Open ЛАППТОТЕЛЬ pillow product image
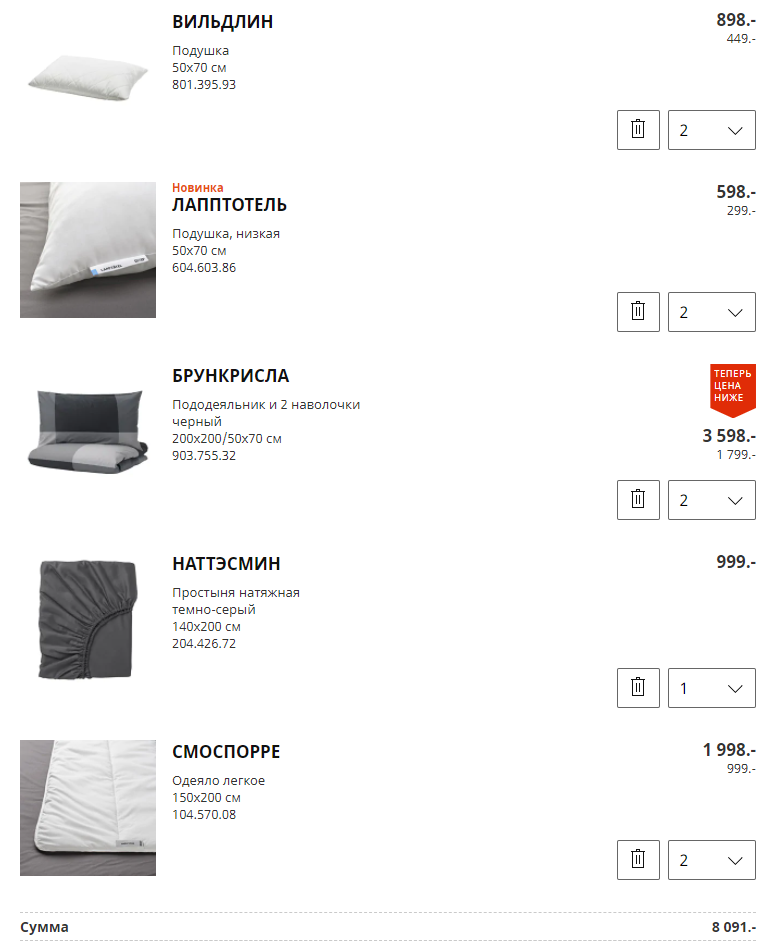 click(x=88, y=250)
